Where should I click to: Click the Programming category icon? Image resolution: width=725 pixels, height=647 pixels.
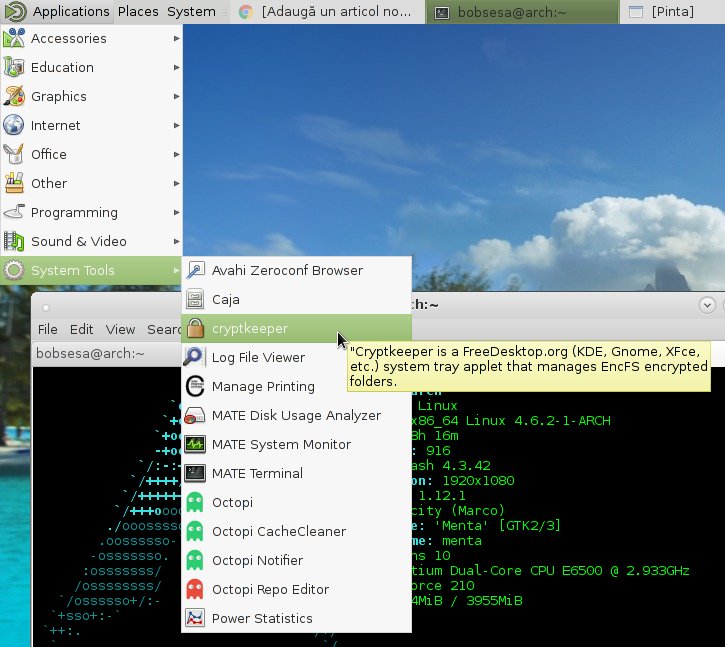pos(14,212)
